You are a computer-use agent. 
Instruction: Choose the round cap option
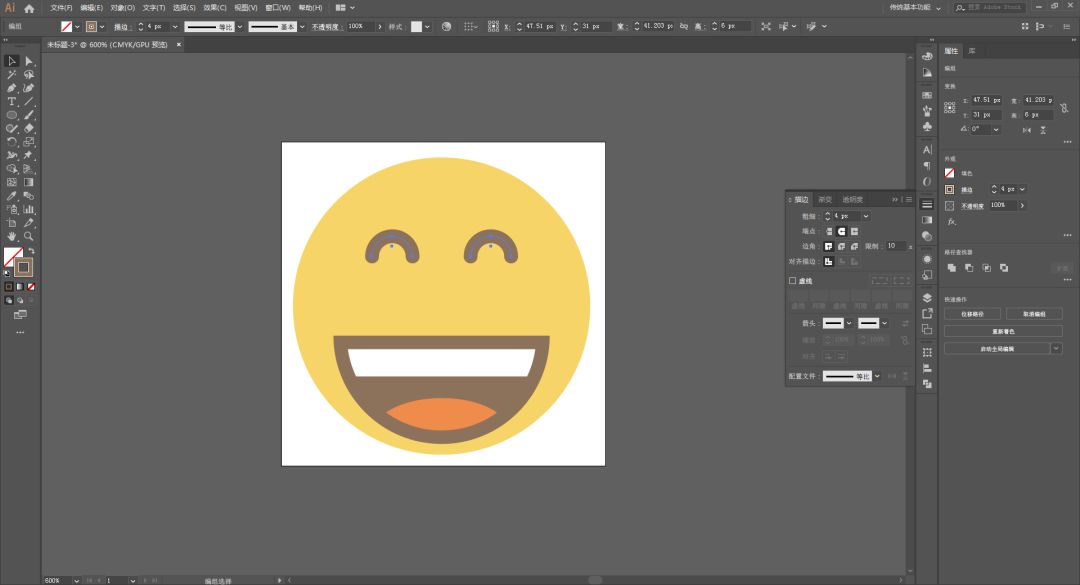pos(841,231)
